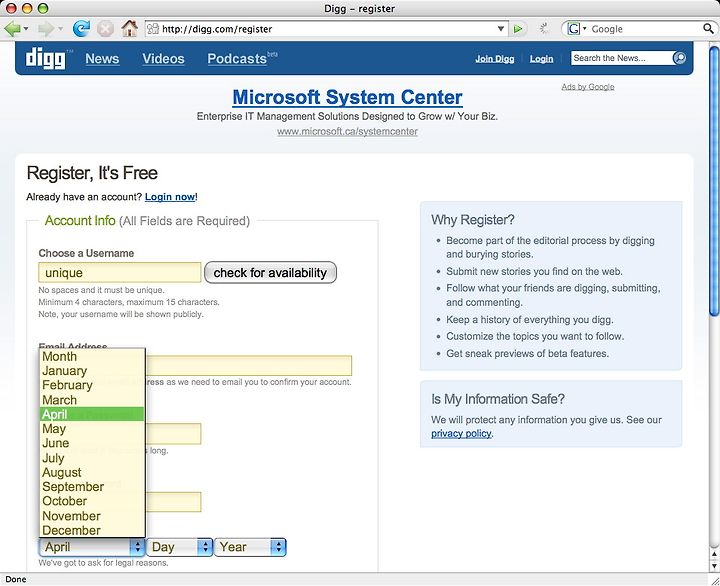Click the Email Address input field

tap(248, 366)
